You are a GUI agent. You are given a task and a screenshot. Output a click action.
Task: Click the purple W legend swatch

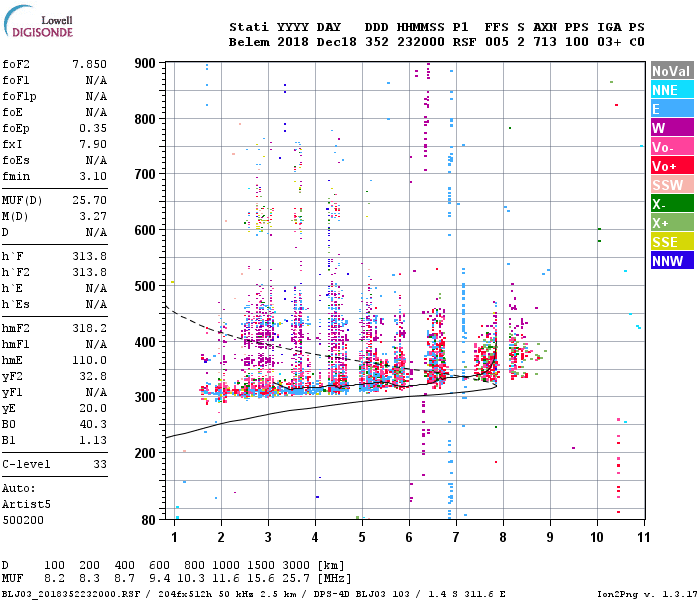click(672, 128)
